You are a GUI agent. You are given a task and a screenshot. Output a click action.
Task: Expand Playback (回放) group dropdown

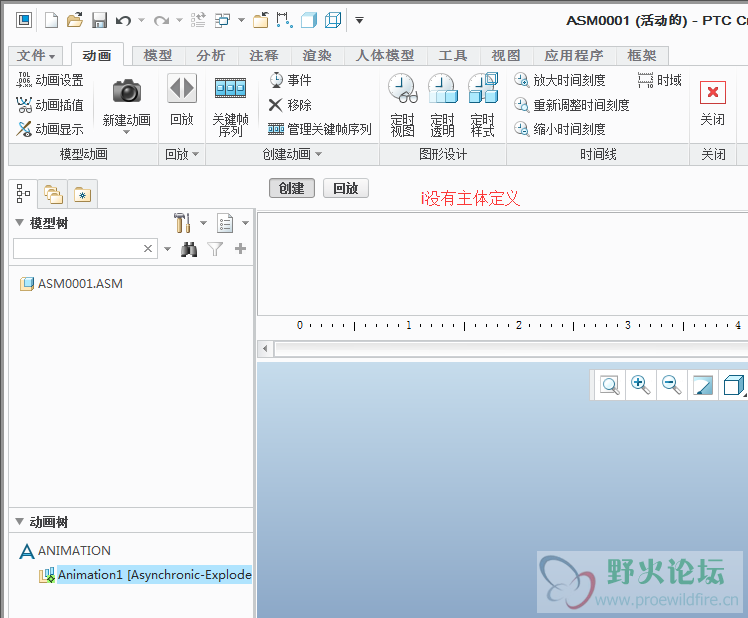196,154
